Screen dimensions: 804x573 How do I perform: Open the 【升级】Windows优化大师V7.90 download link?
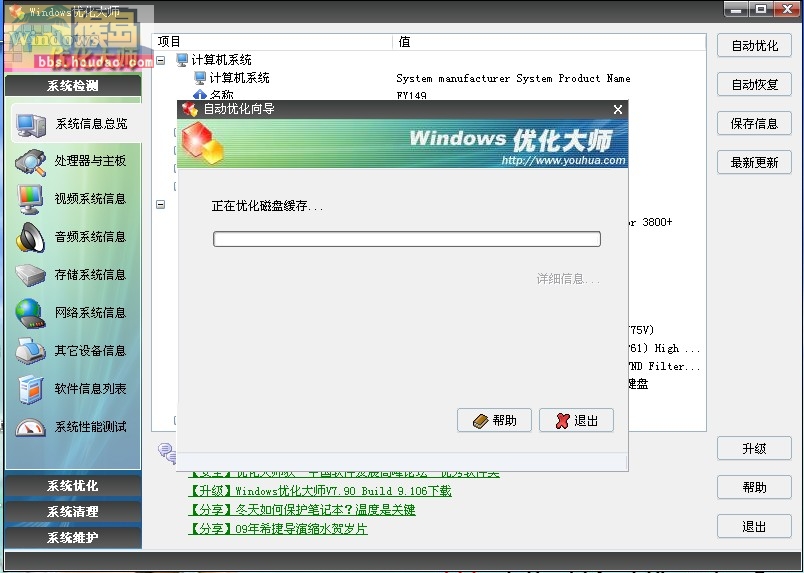tap(320, 491)
